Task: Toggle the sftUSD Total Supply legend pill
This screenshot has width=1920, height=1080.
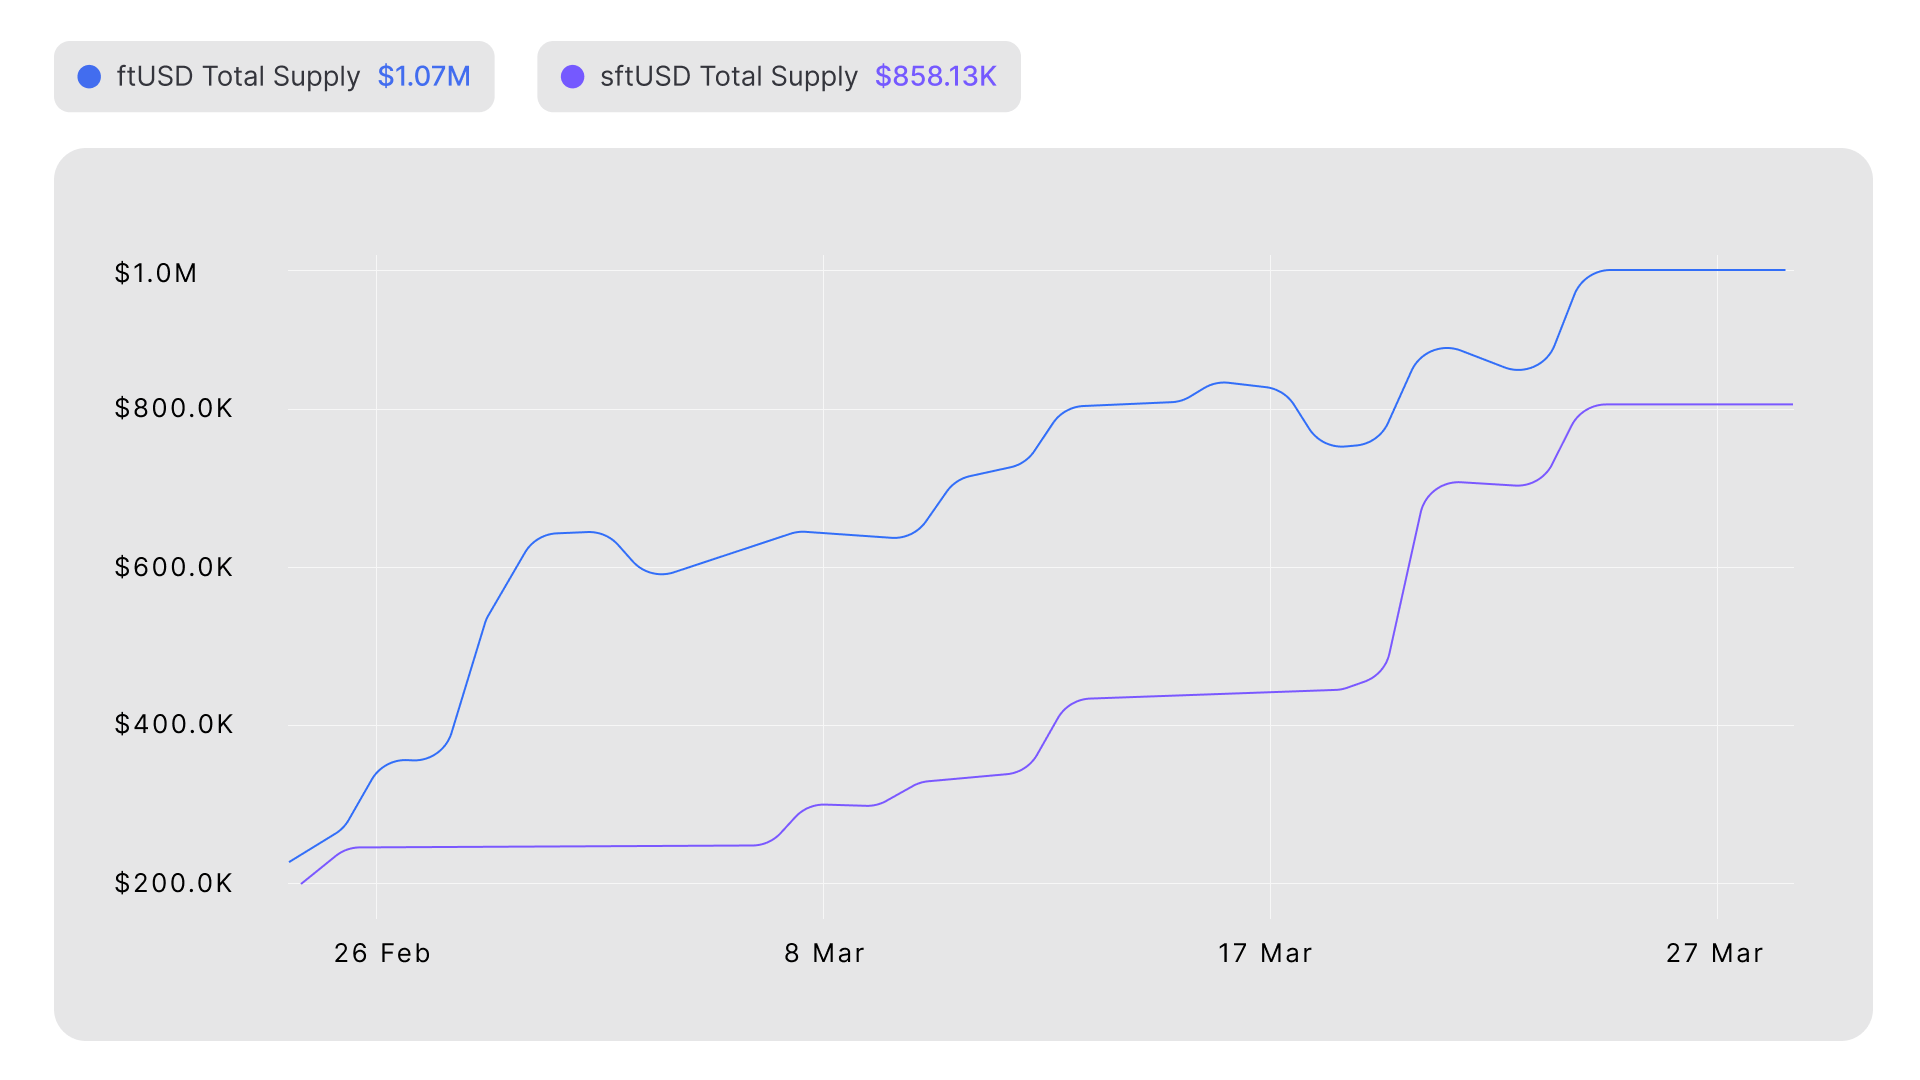Action: [x=778, y=77]
